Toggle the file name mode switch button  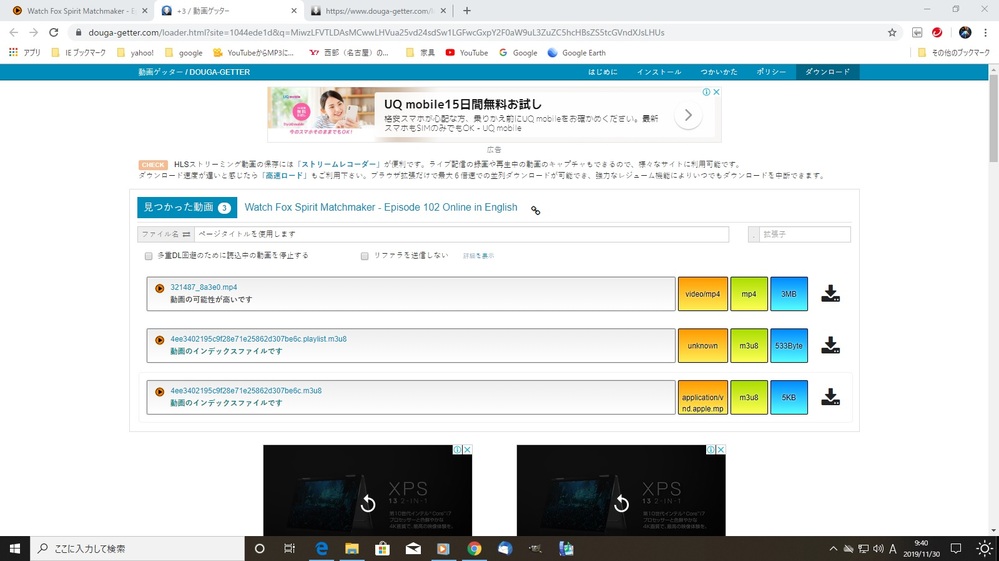tap(186, 234)
